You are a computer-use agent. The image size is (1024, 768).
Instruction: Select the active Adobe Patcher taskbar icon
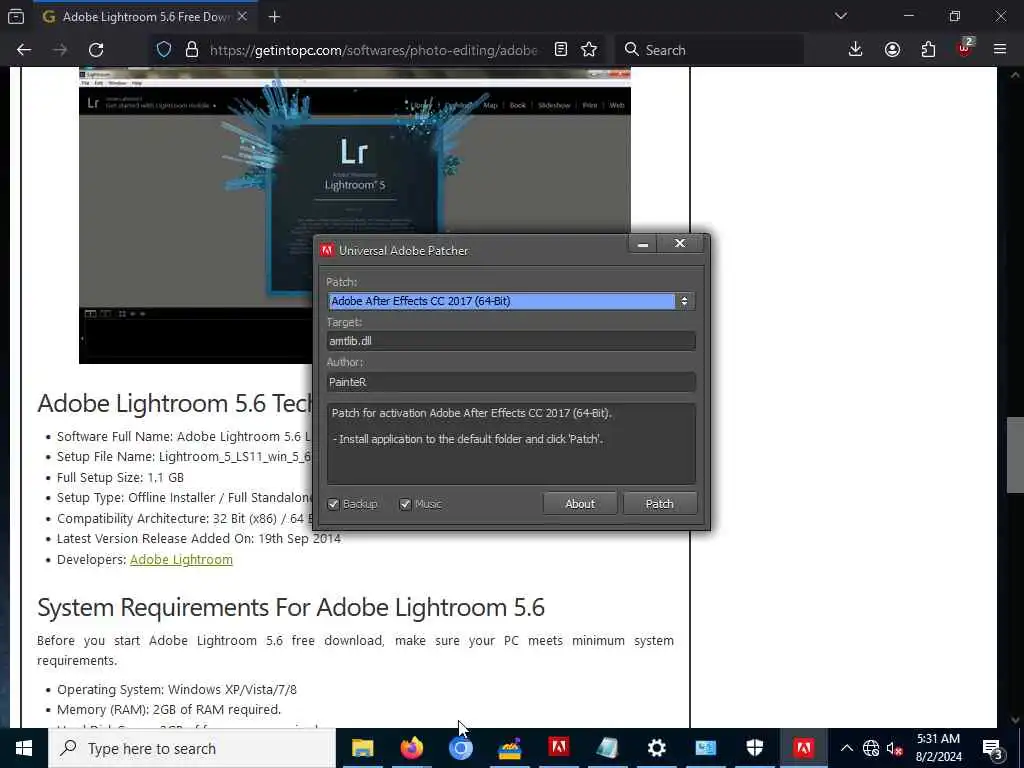tap(803, 748)
